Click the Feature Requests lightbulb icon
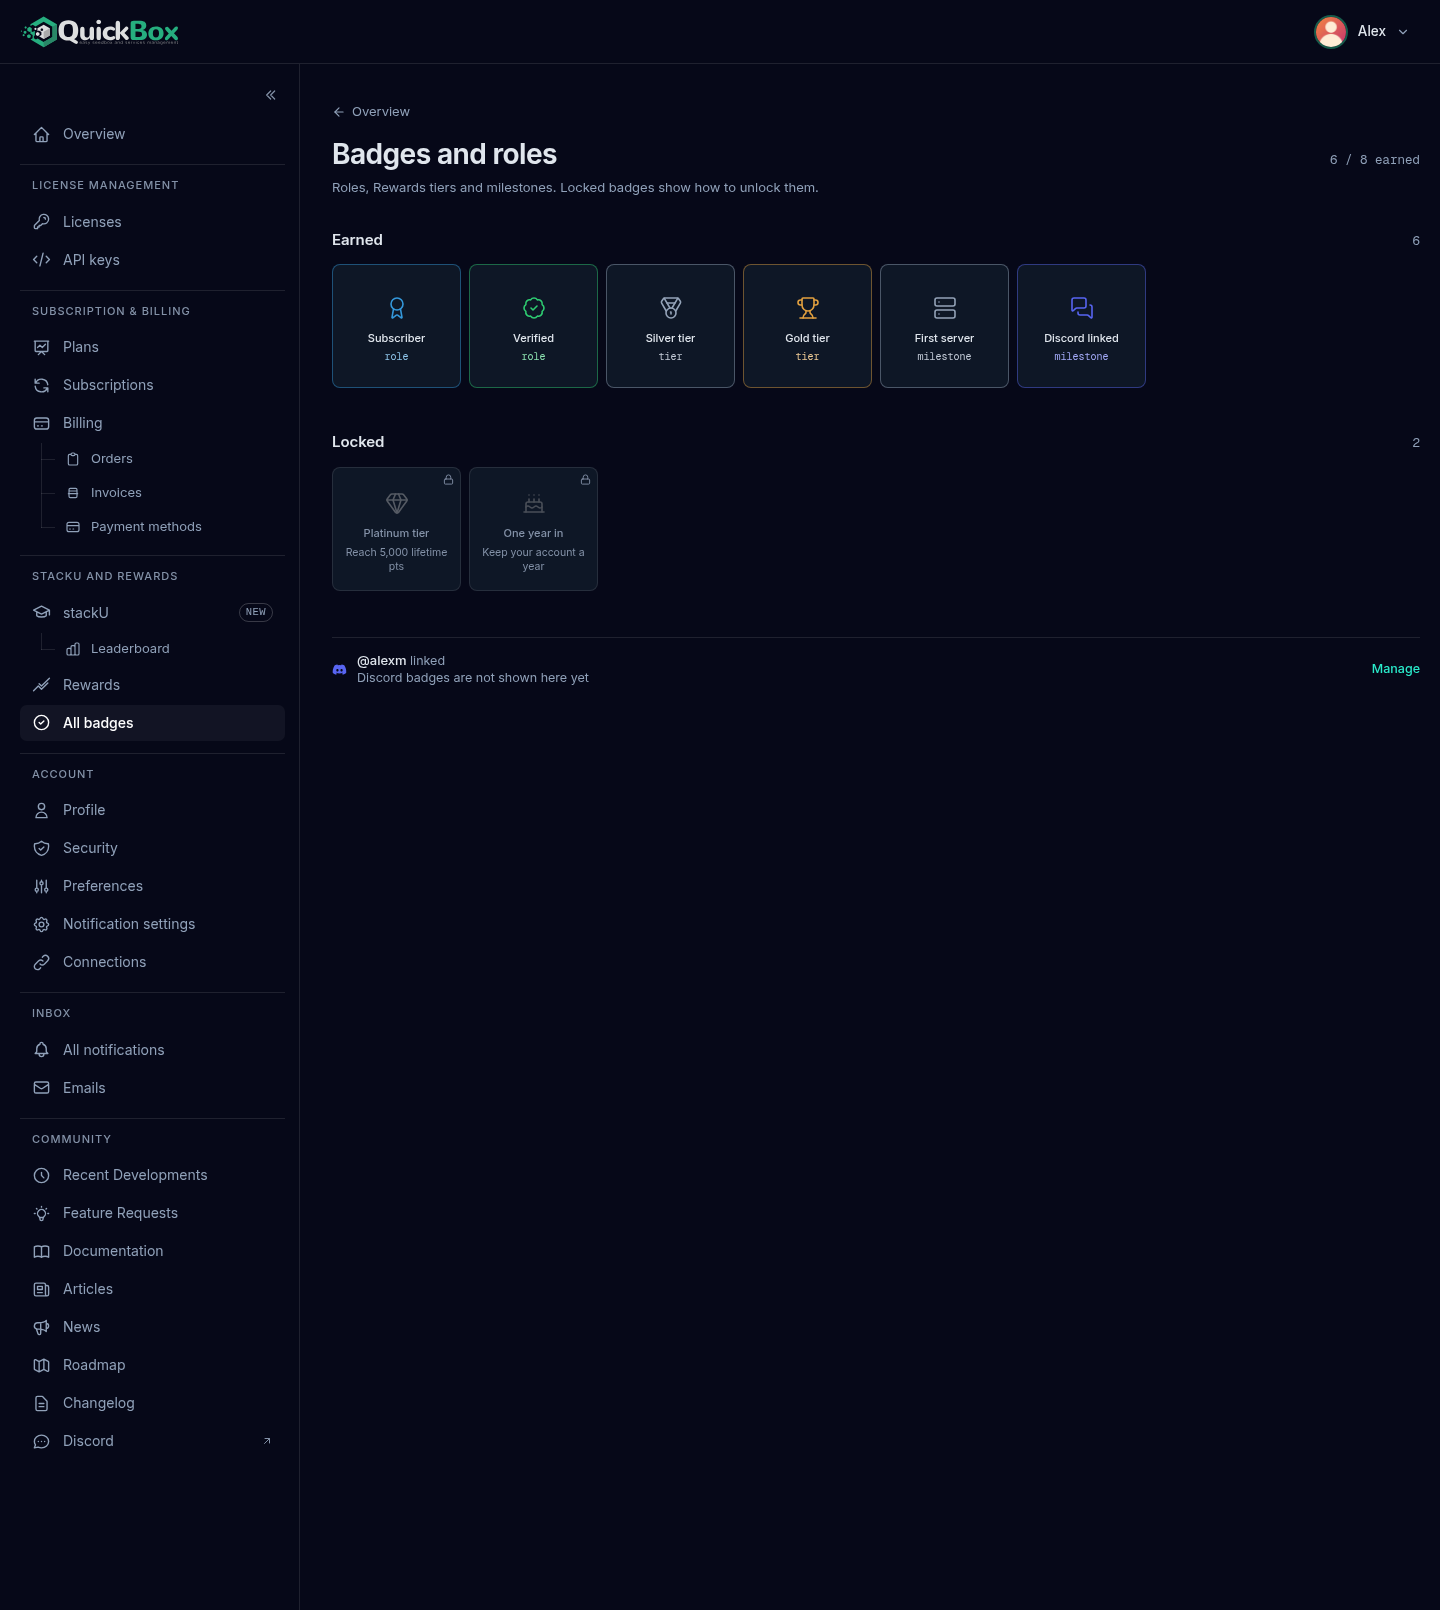 42,1213
